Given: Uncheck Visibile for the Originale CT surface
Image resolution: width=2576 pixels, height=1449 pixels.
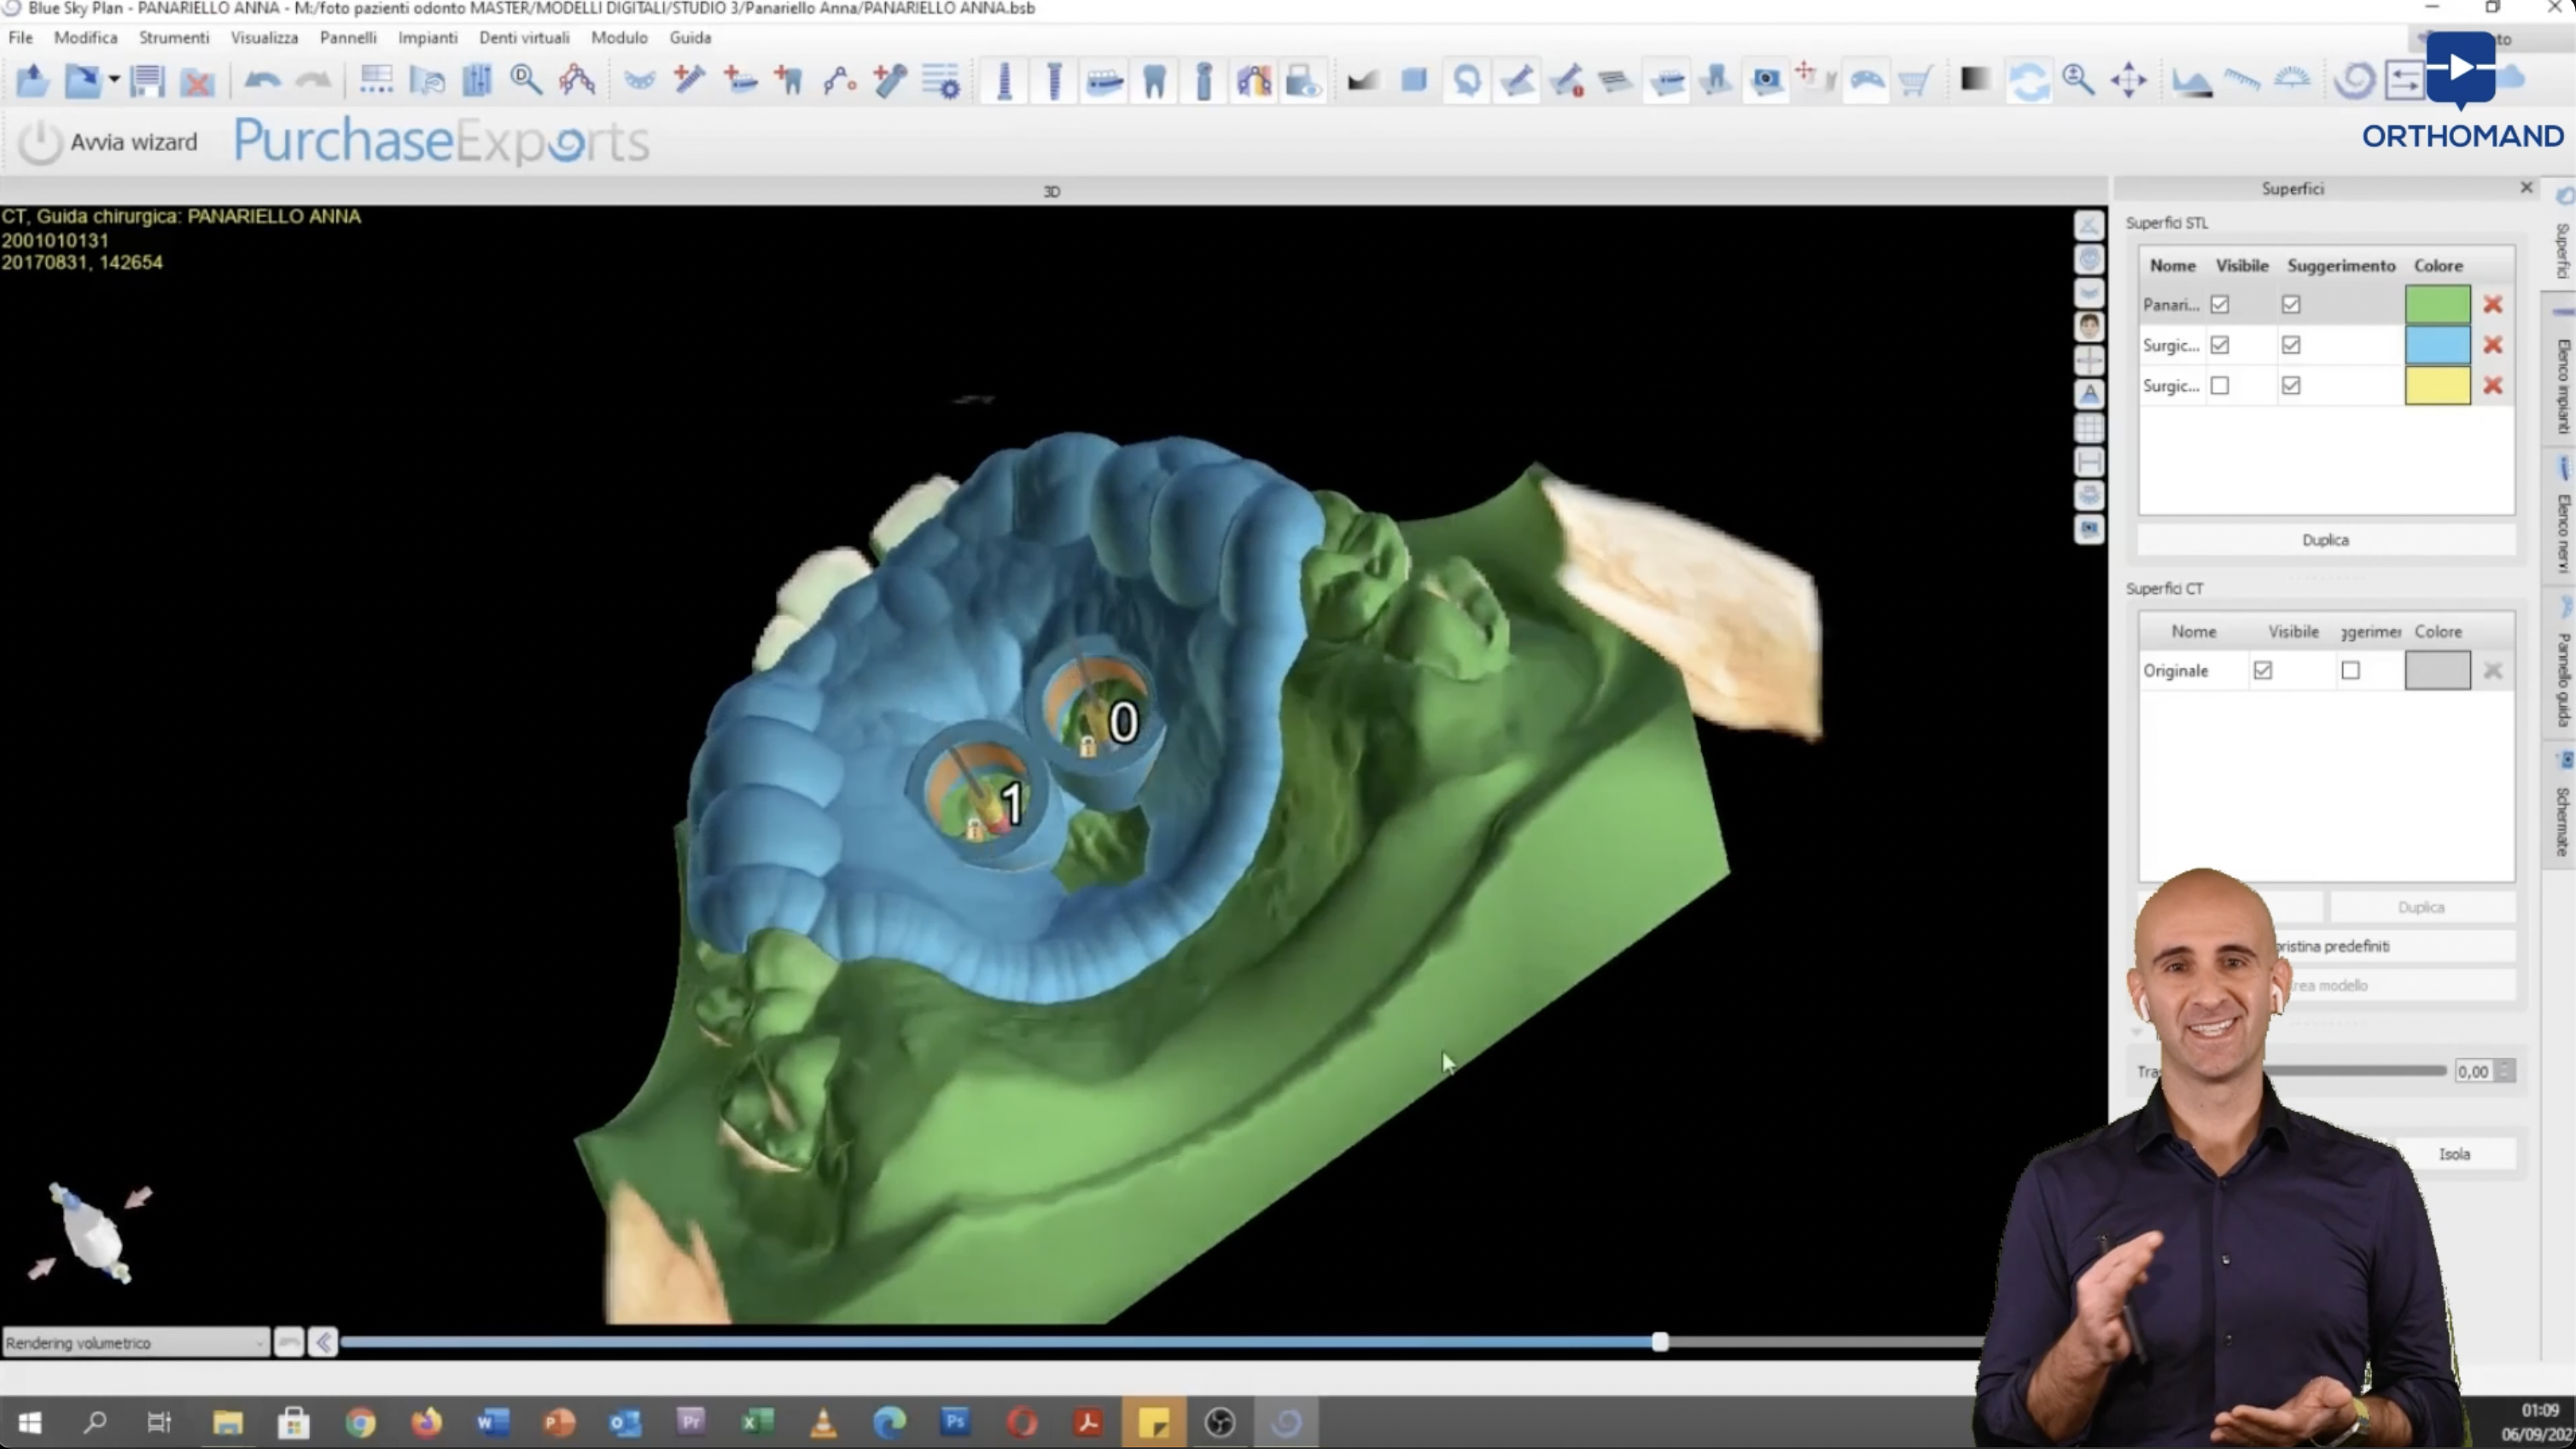Looking at the screenshot, I should click(x=2263, y=670).
